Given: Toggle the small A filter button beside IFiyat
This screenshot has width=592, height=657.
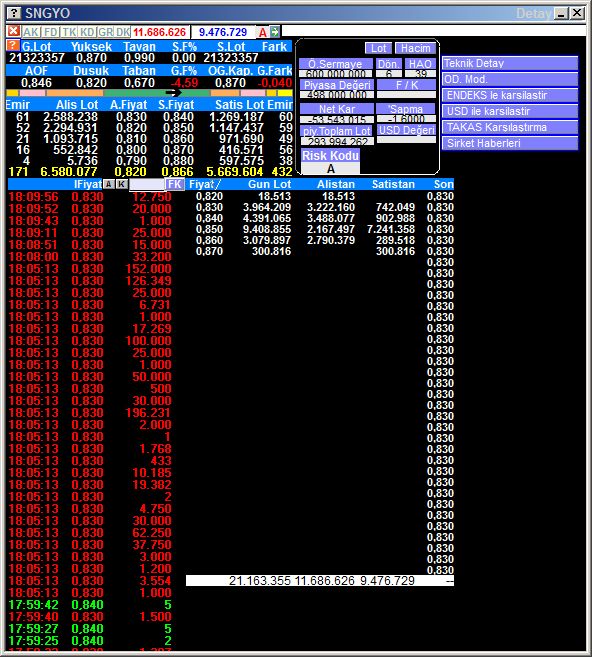Looking at the screenshot, I should point(109,184).
